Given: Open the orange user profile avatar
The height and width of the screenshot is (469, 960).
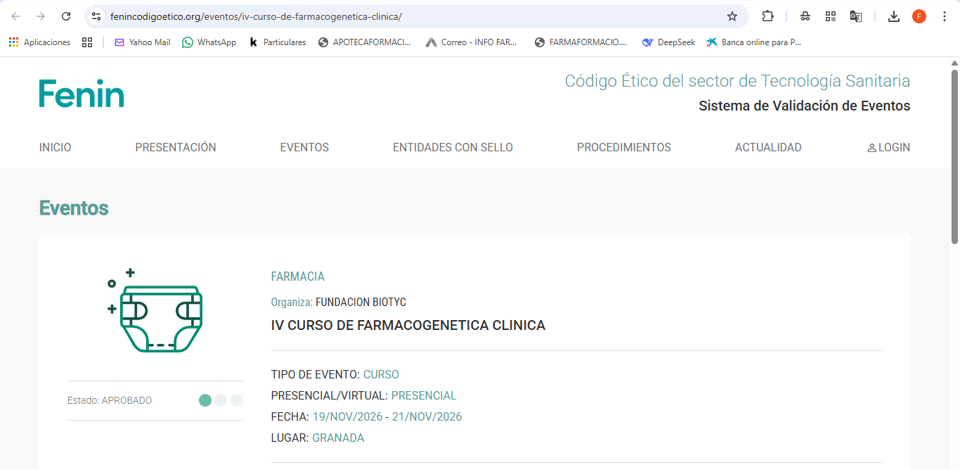Looking at the screenshot, I should [x=919, y=16].
